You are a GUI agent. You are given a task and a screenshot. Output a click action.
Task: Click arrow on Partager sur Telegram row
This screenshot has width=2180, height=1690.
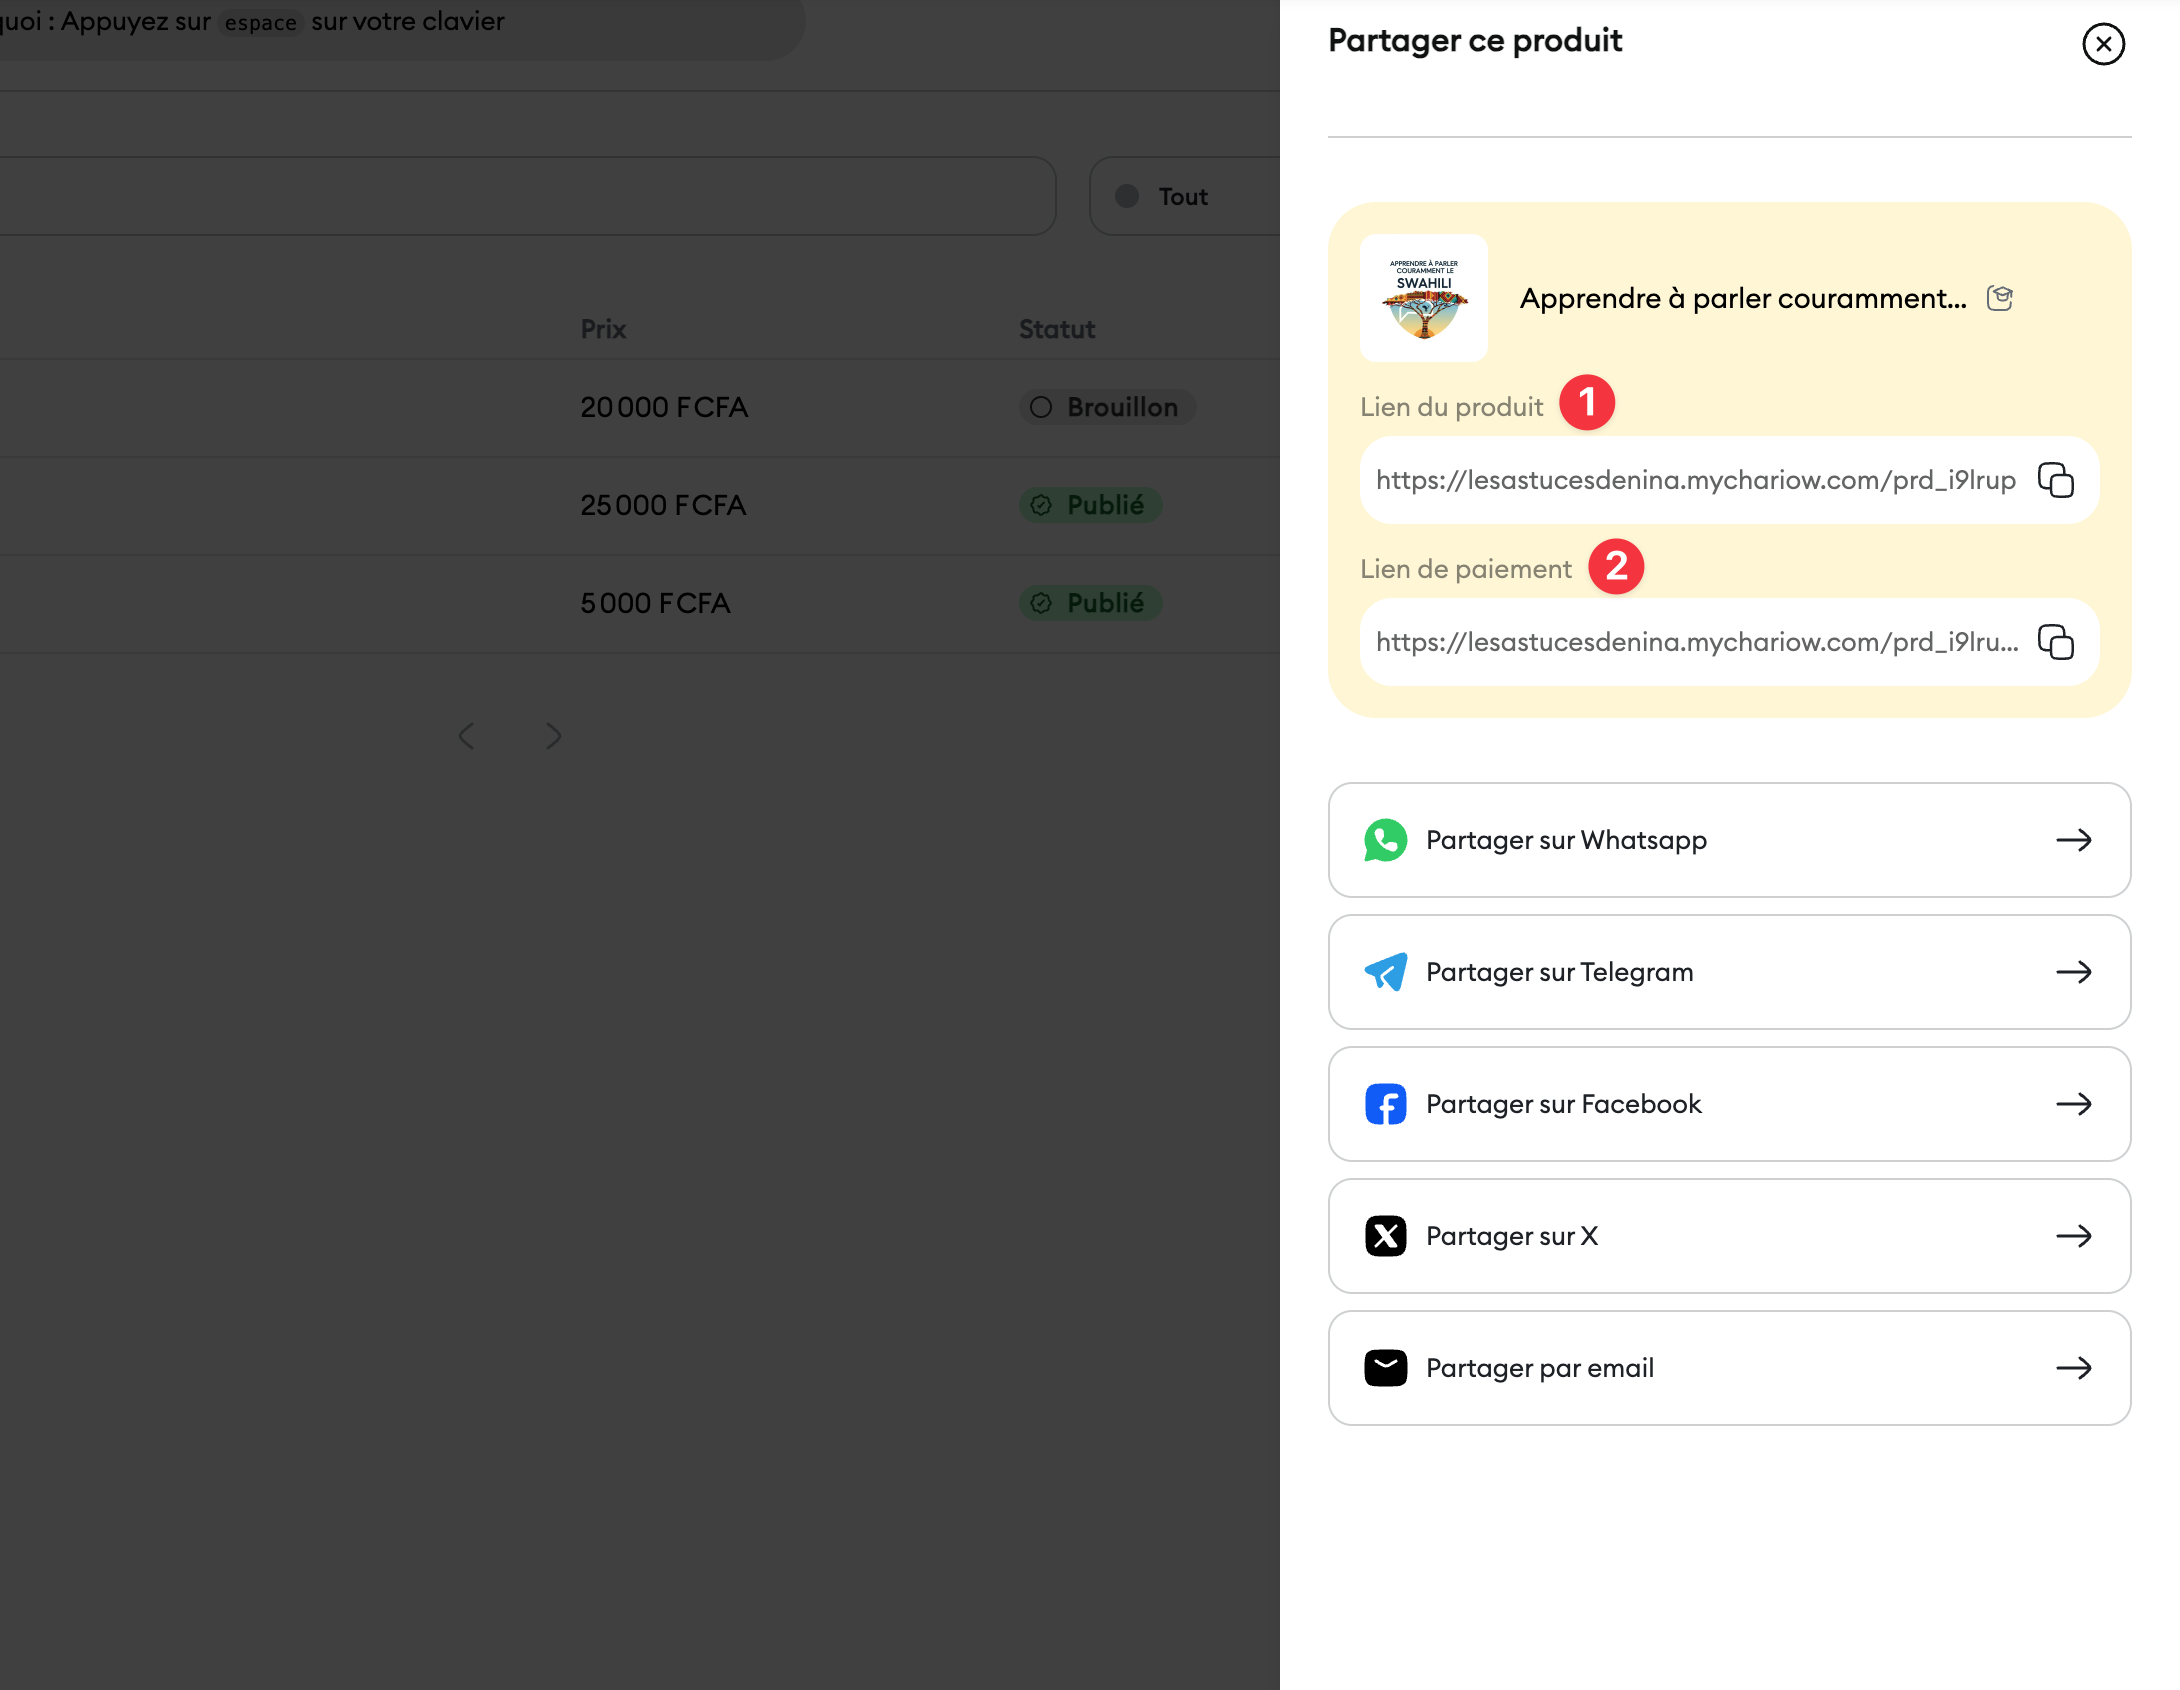point(2074,972)
